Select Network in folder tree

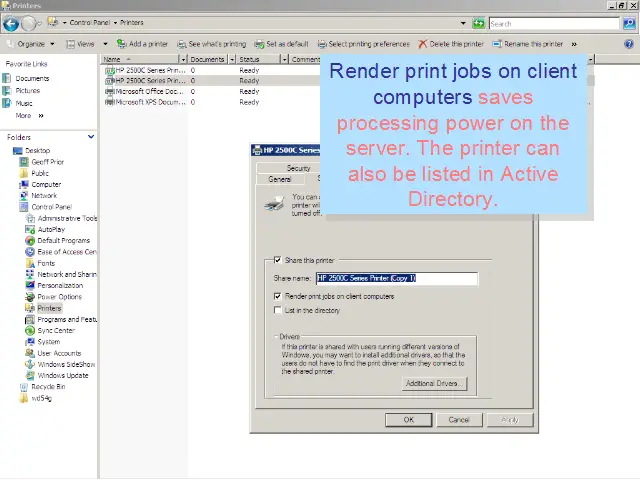pyautogui.click(x=38, y=196)
